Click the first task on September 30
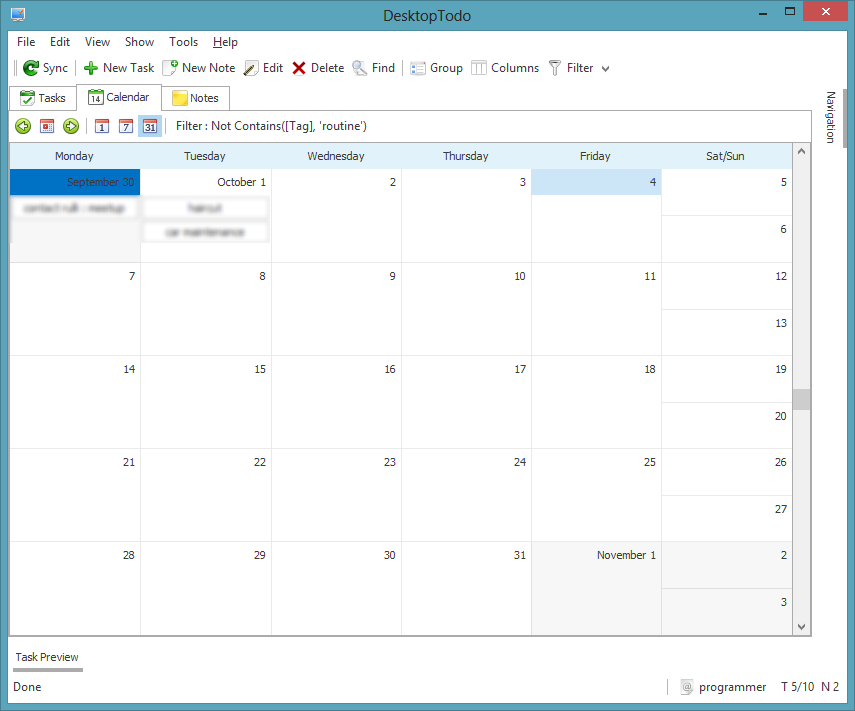Viewport: 855px width, 711px height. tap(75, 208)
